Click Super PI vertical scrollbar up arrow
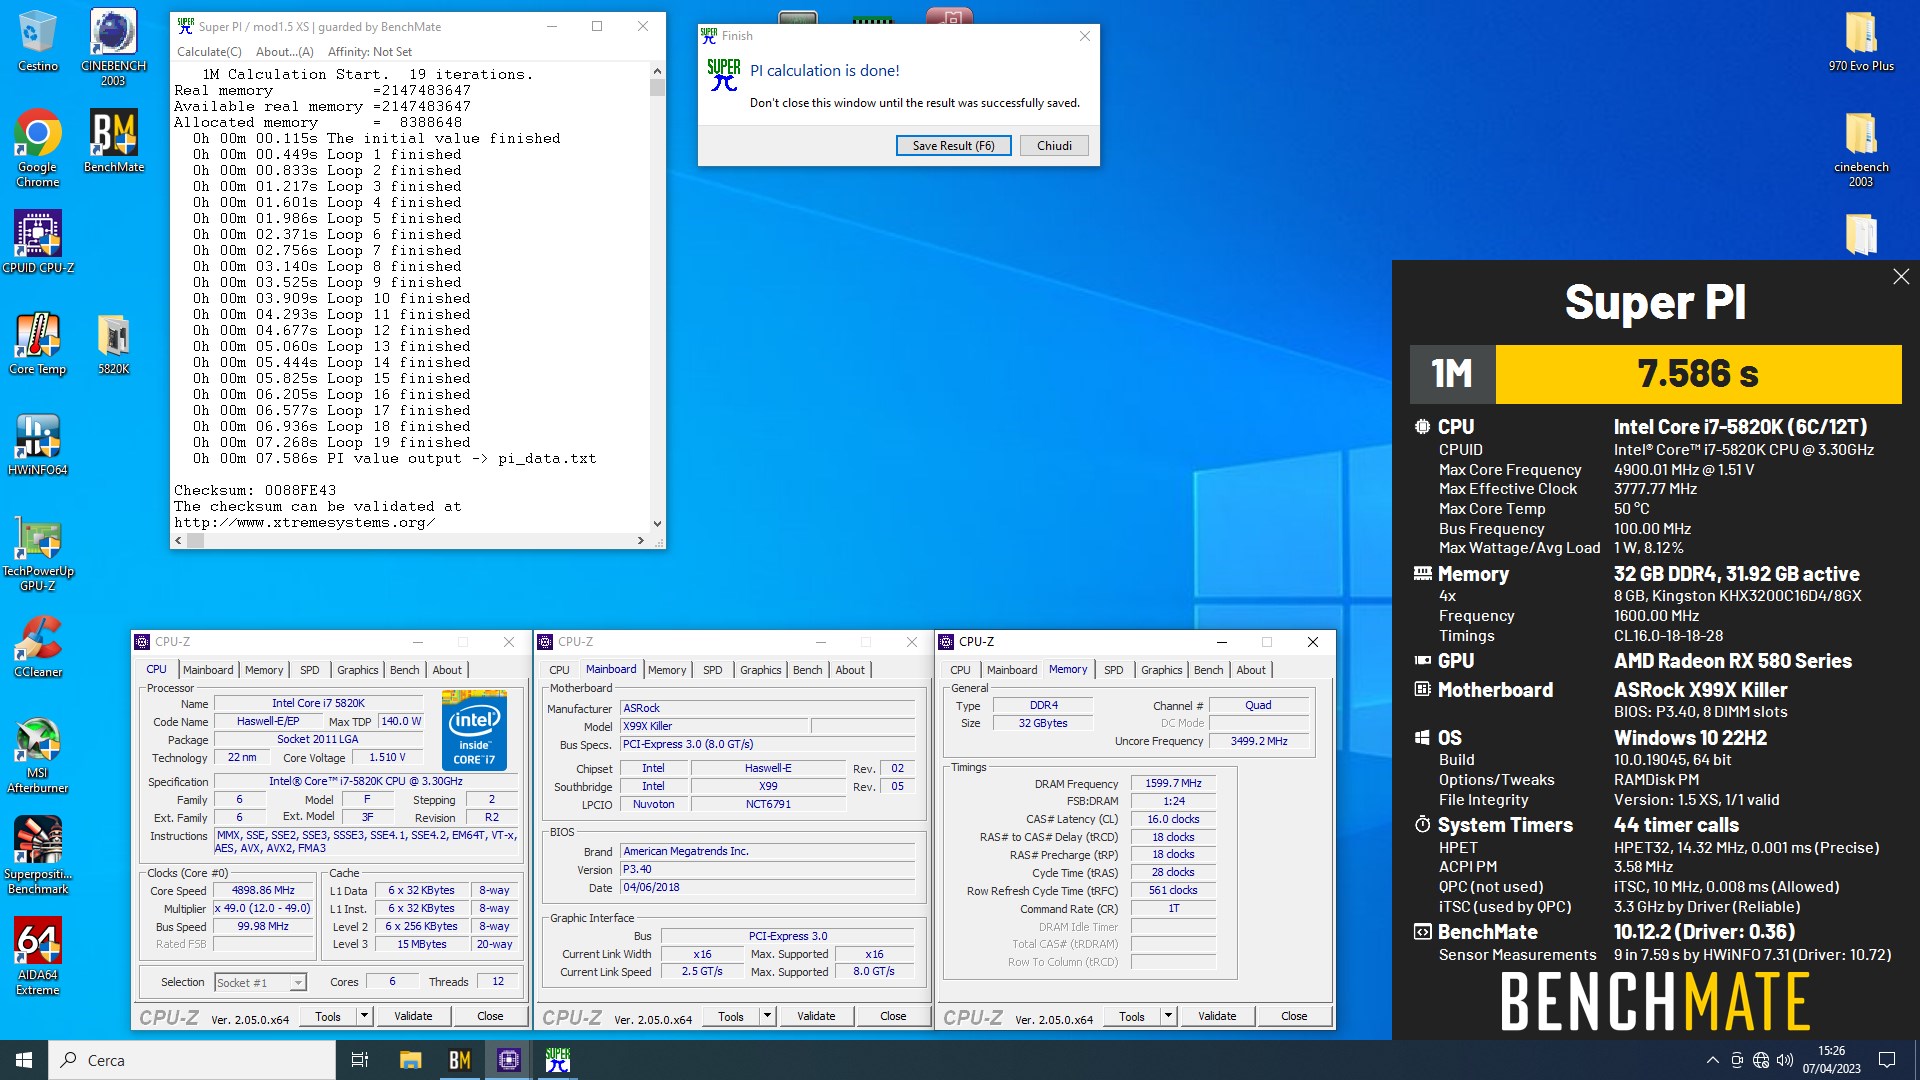1920x1080 pixels. 657,71
